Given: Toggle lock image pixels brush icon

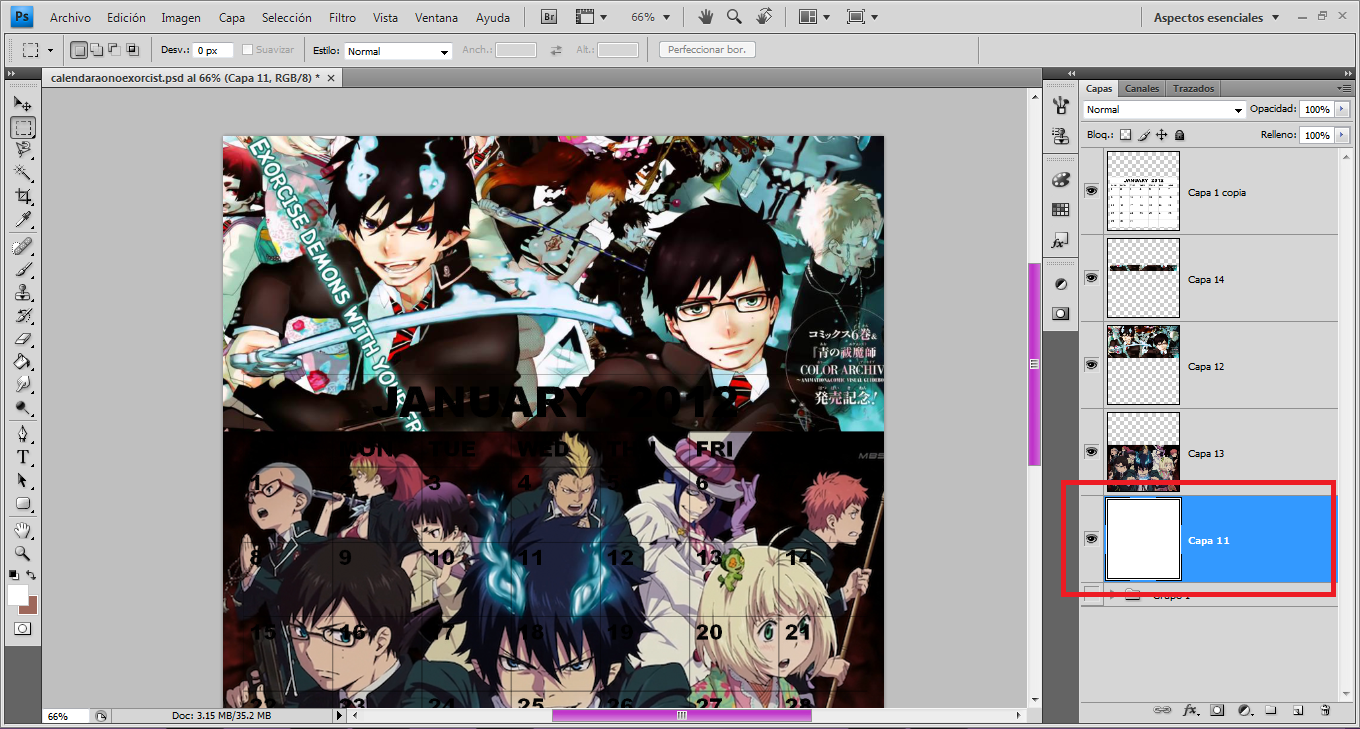Looking at the screenshot, I should click(1144, 135).
